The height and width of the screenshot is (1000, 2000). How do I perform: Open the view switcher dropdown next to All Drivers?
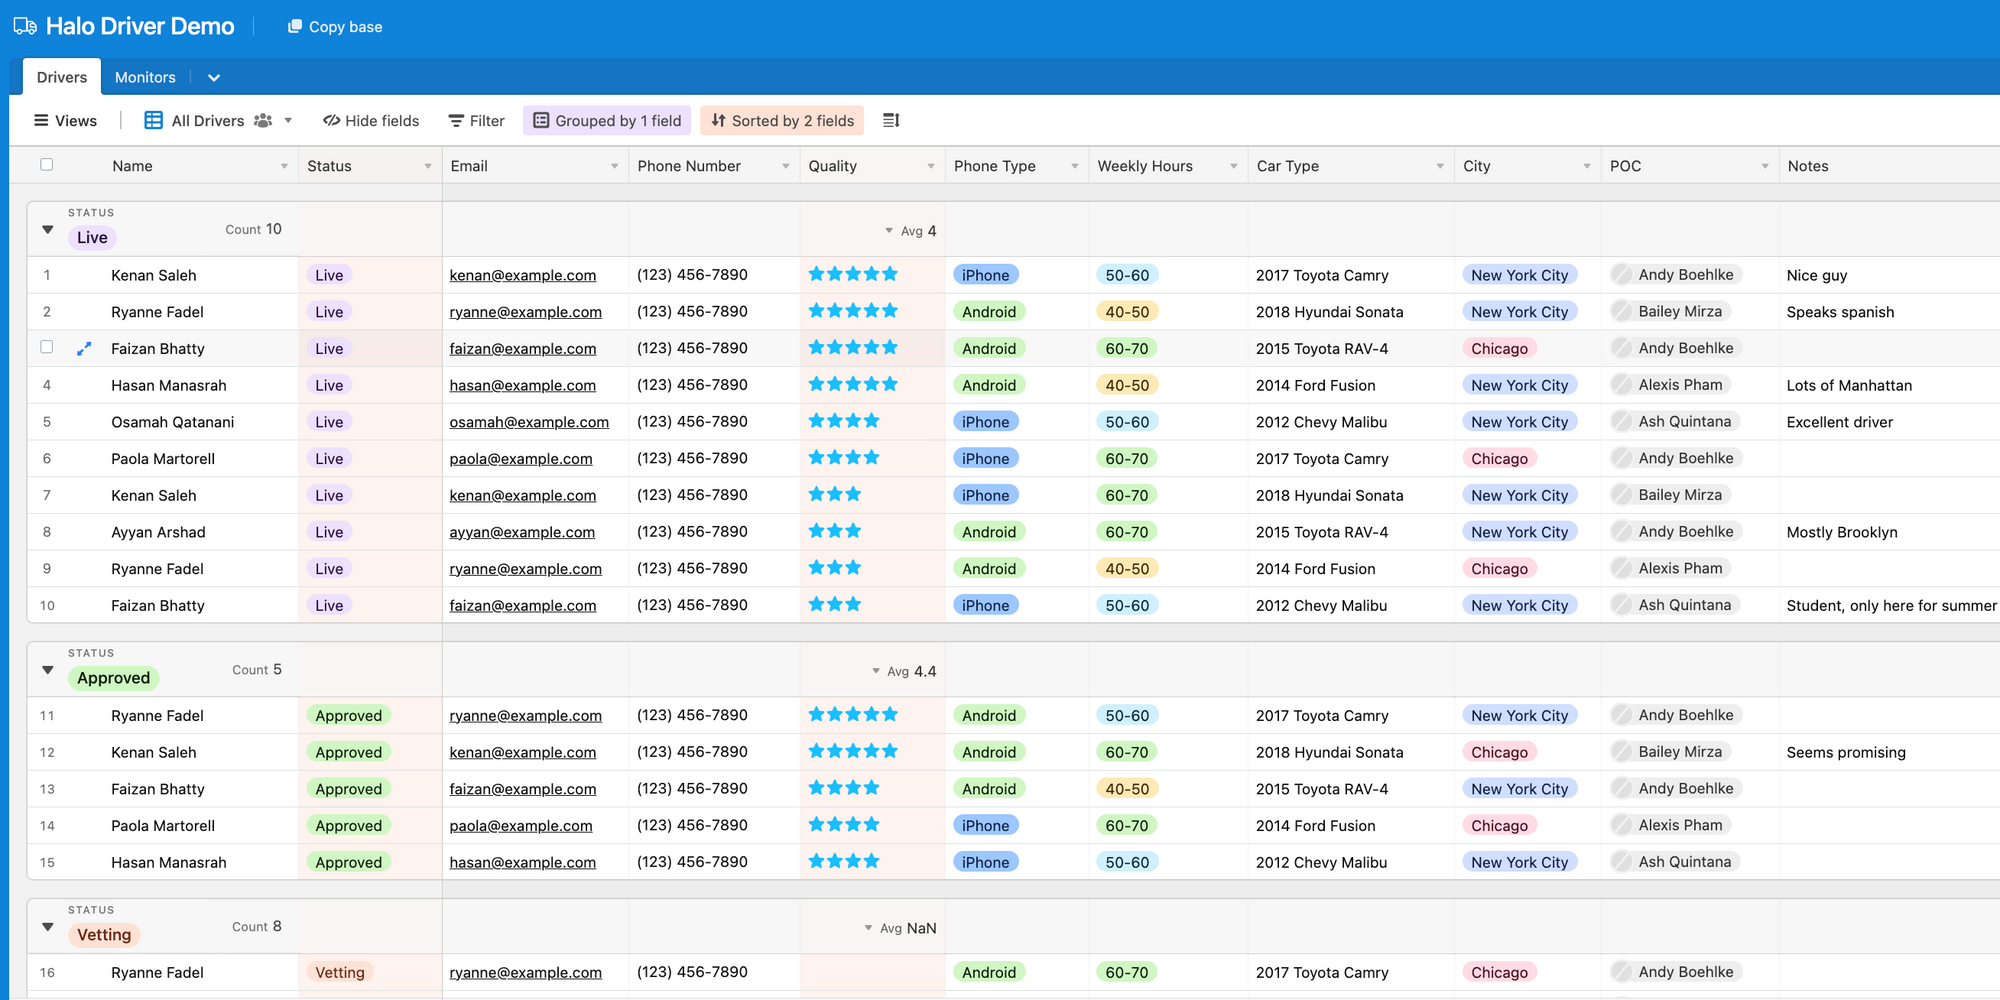coord(288,120)
